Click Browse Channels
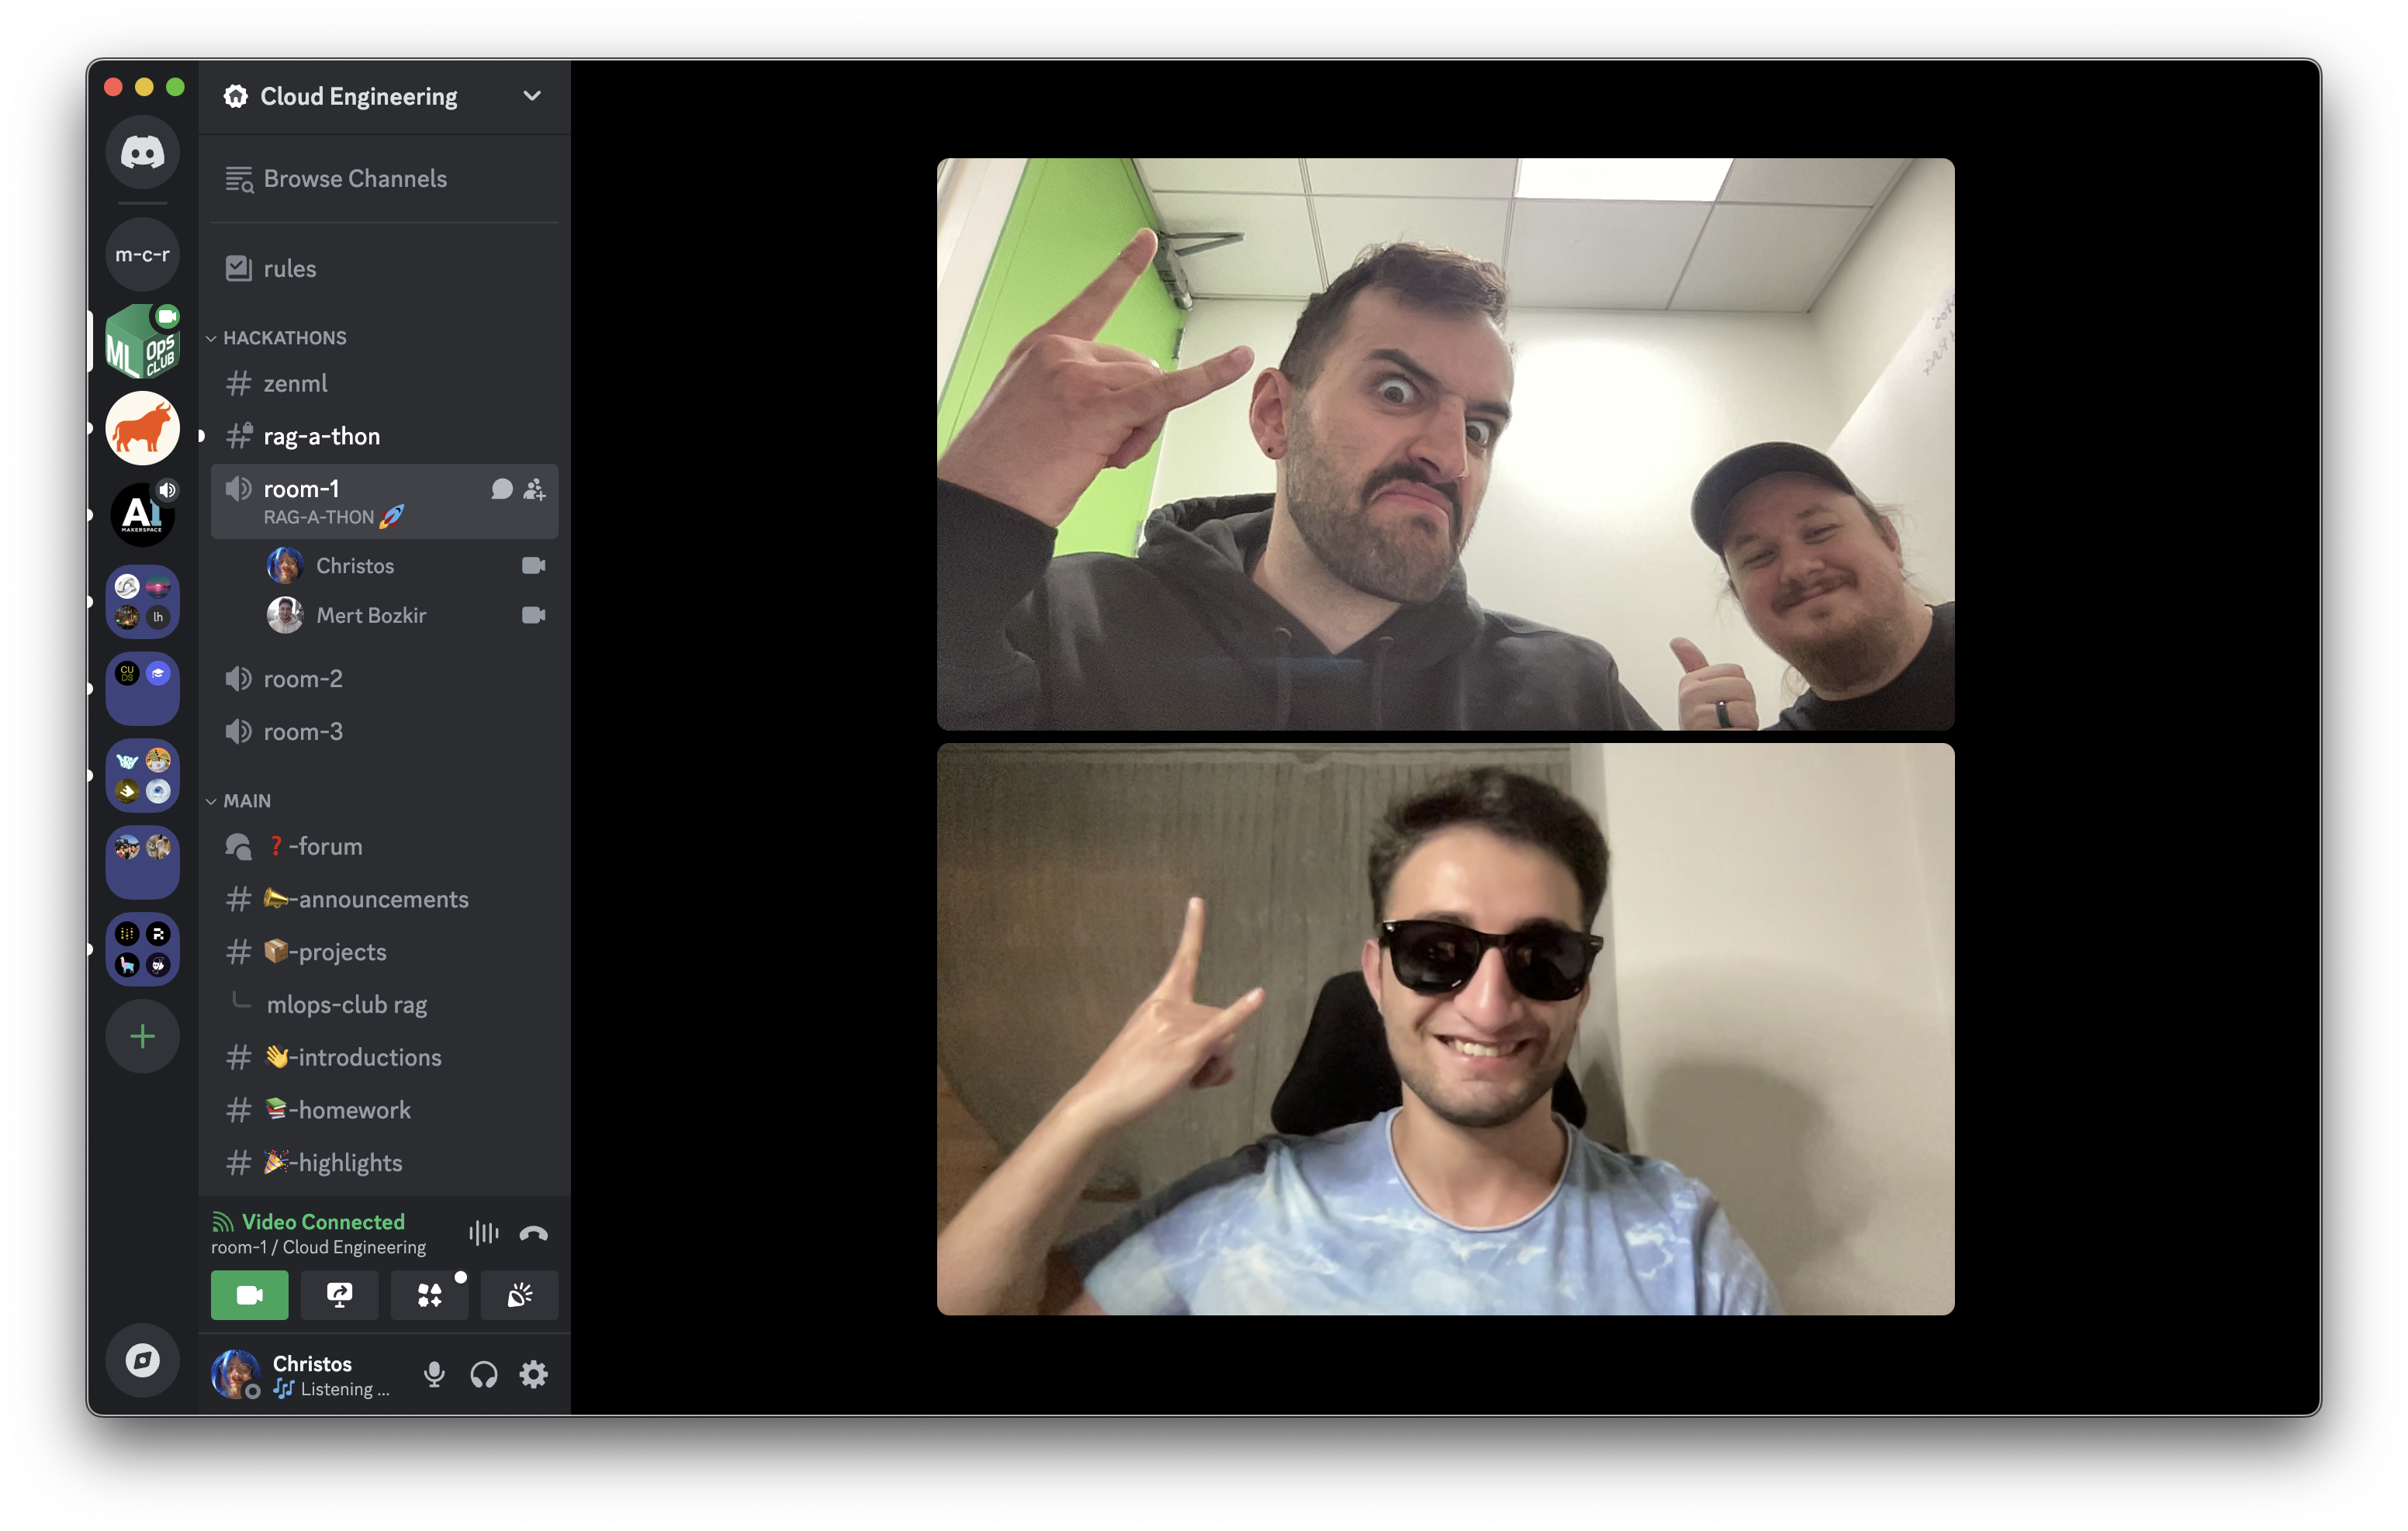The image size is (2408, 1531). [x=354, y=179]
